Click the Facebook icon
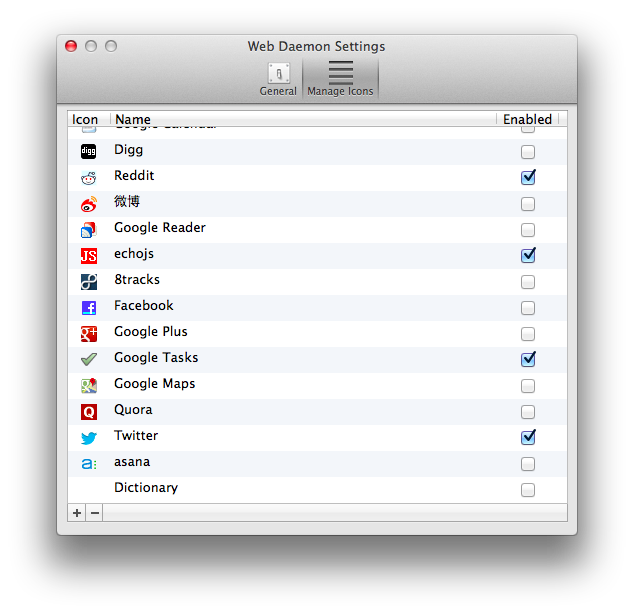This screenshot has width=634, height=614. tap(89, 308)
